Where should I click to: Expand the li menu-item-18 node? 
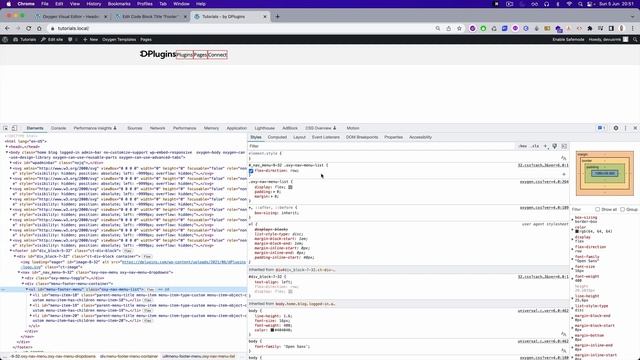pos(31,295)
